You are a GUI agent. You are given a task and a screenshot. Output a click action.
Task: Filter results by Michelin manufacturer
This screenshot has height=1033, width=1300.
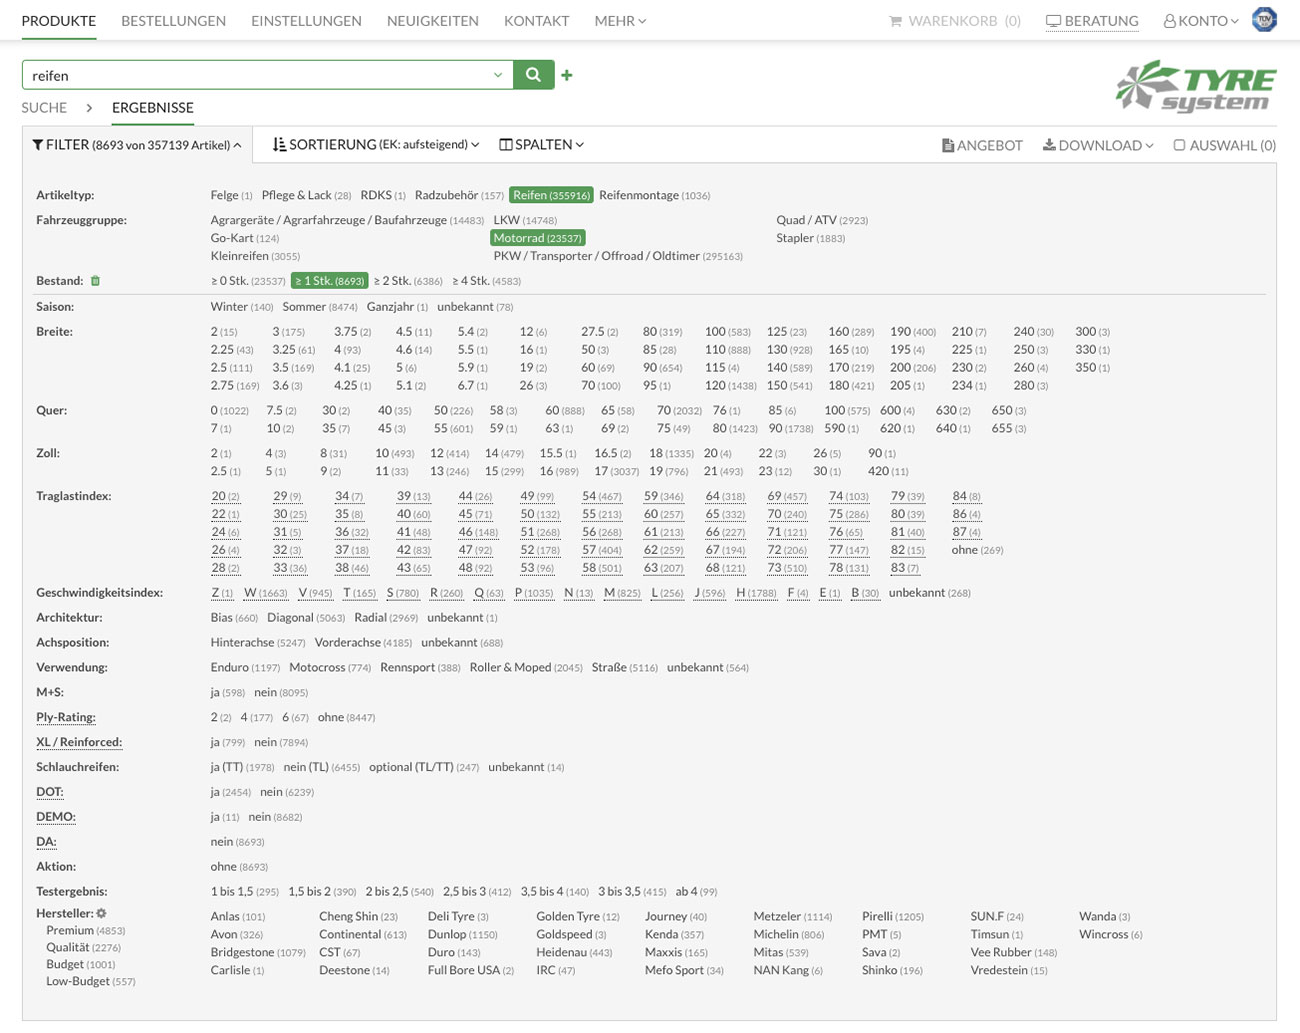tap(776, 933)
